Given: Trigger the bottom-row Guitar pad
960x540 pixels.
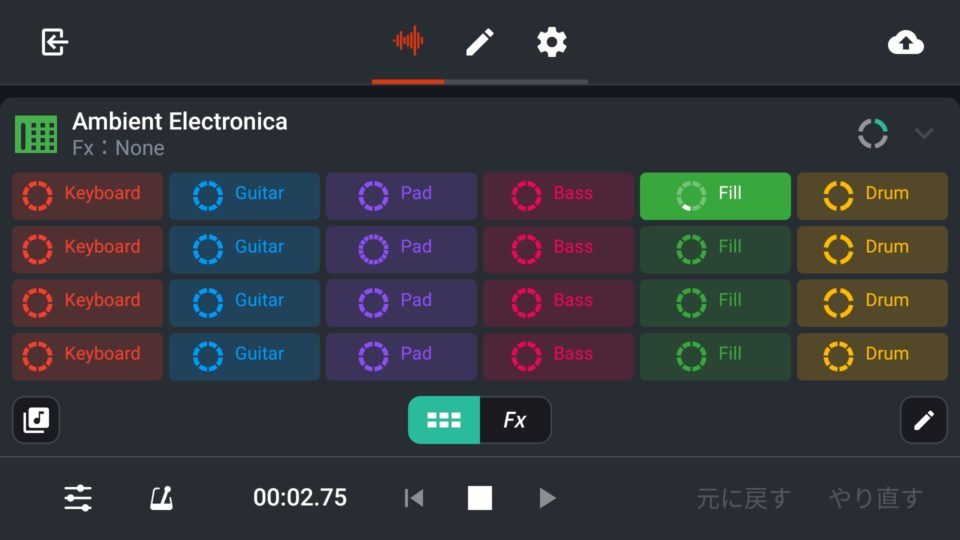Looking at the screenshot, I should click(244, 356).
